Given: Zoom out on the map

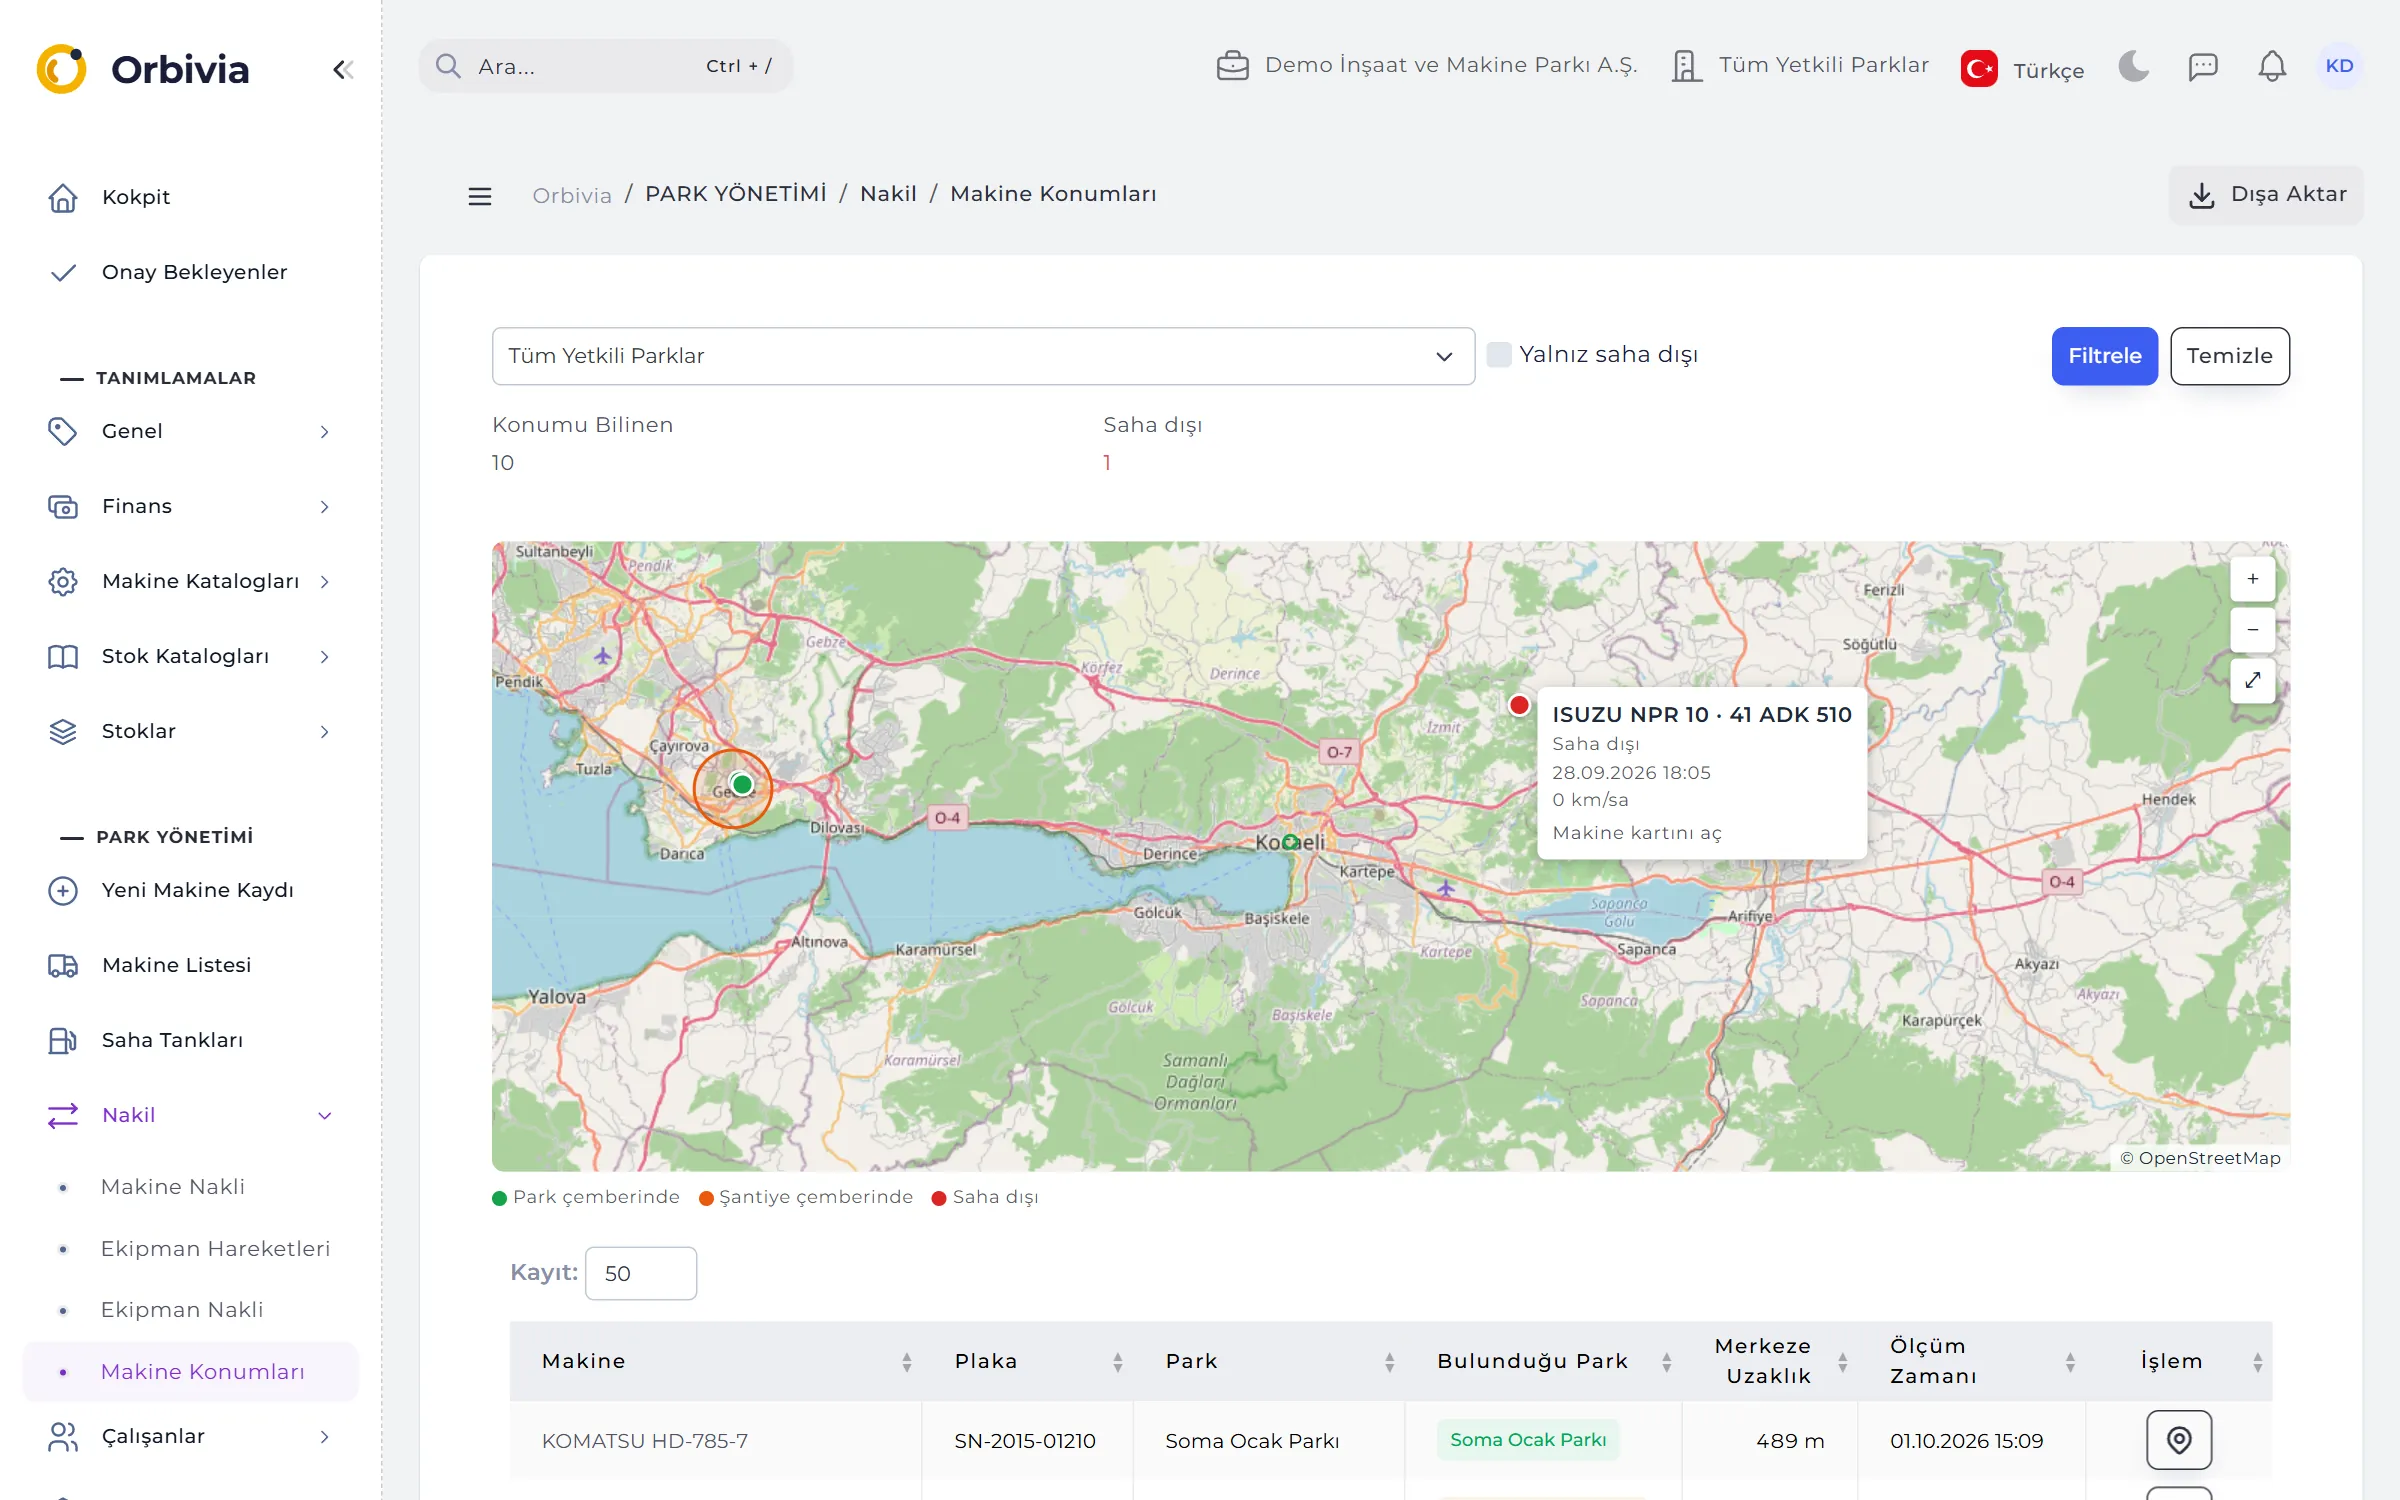Looking at the screenshot, I should click(x=2252, y=630).
